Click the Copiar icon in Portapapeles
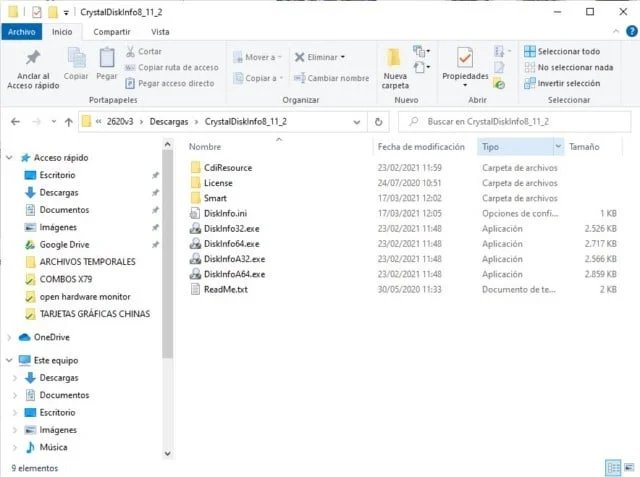 point(76,63)
